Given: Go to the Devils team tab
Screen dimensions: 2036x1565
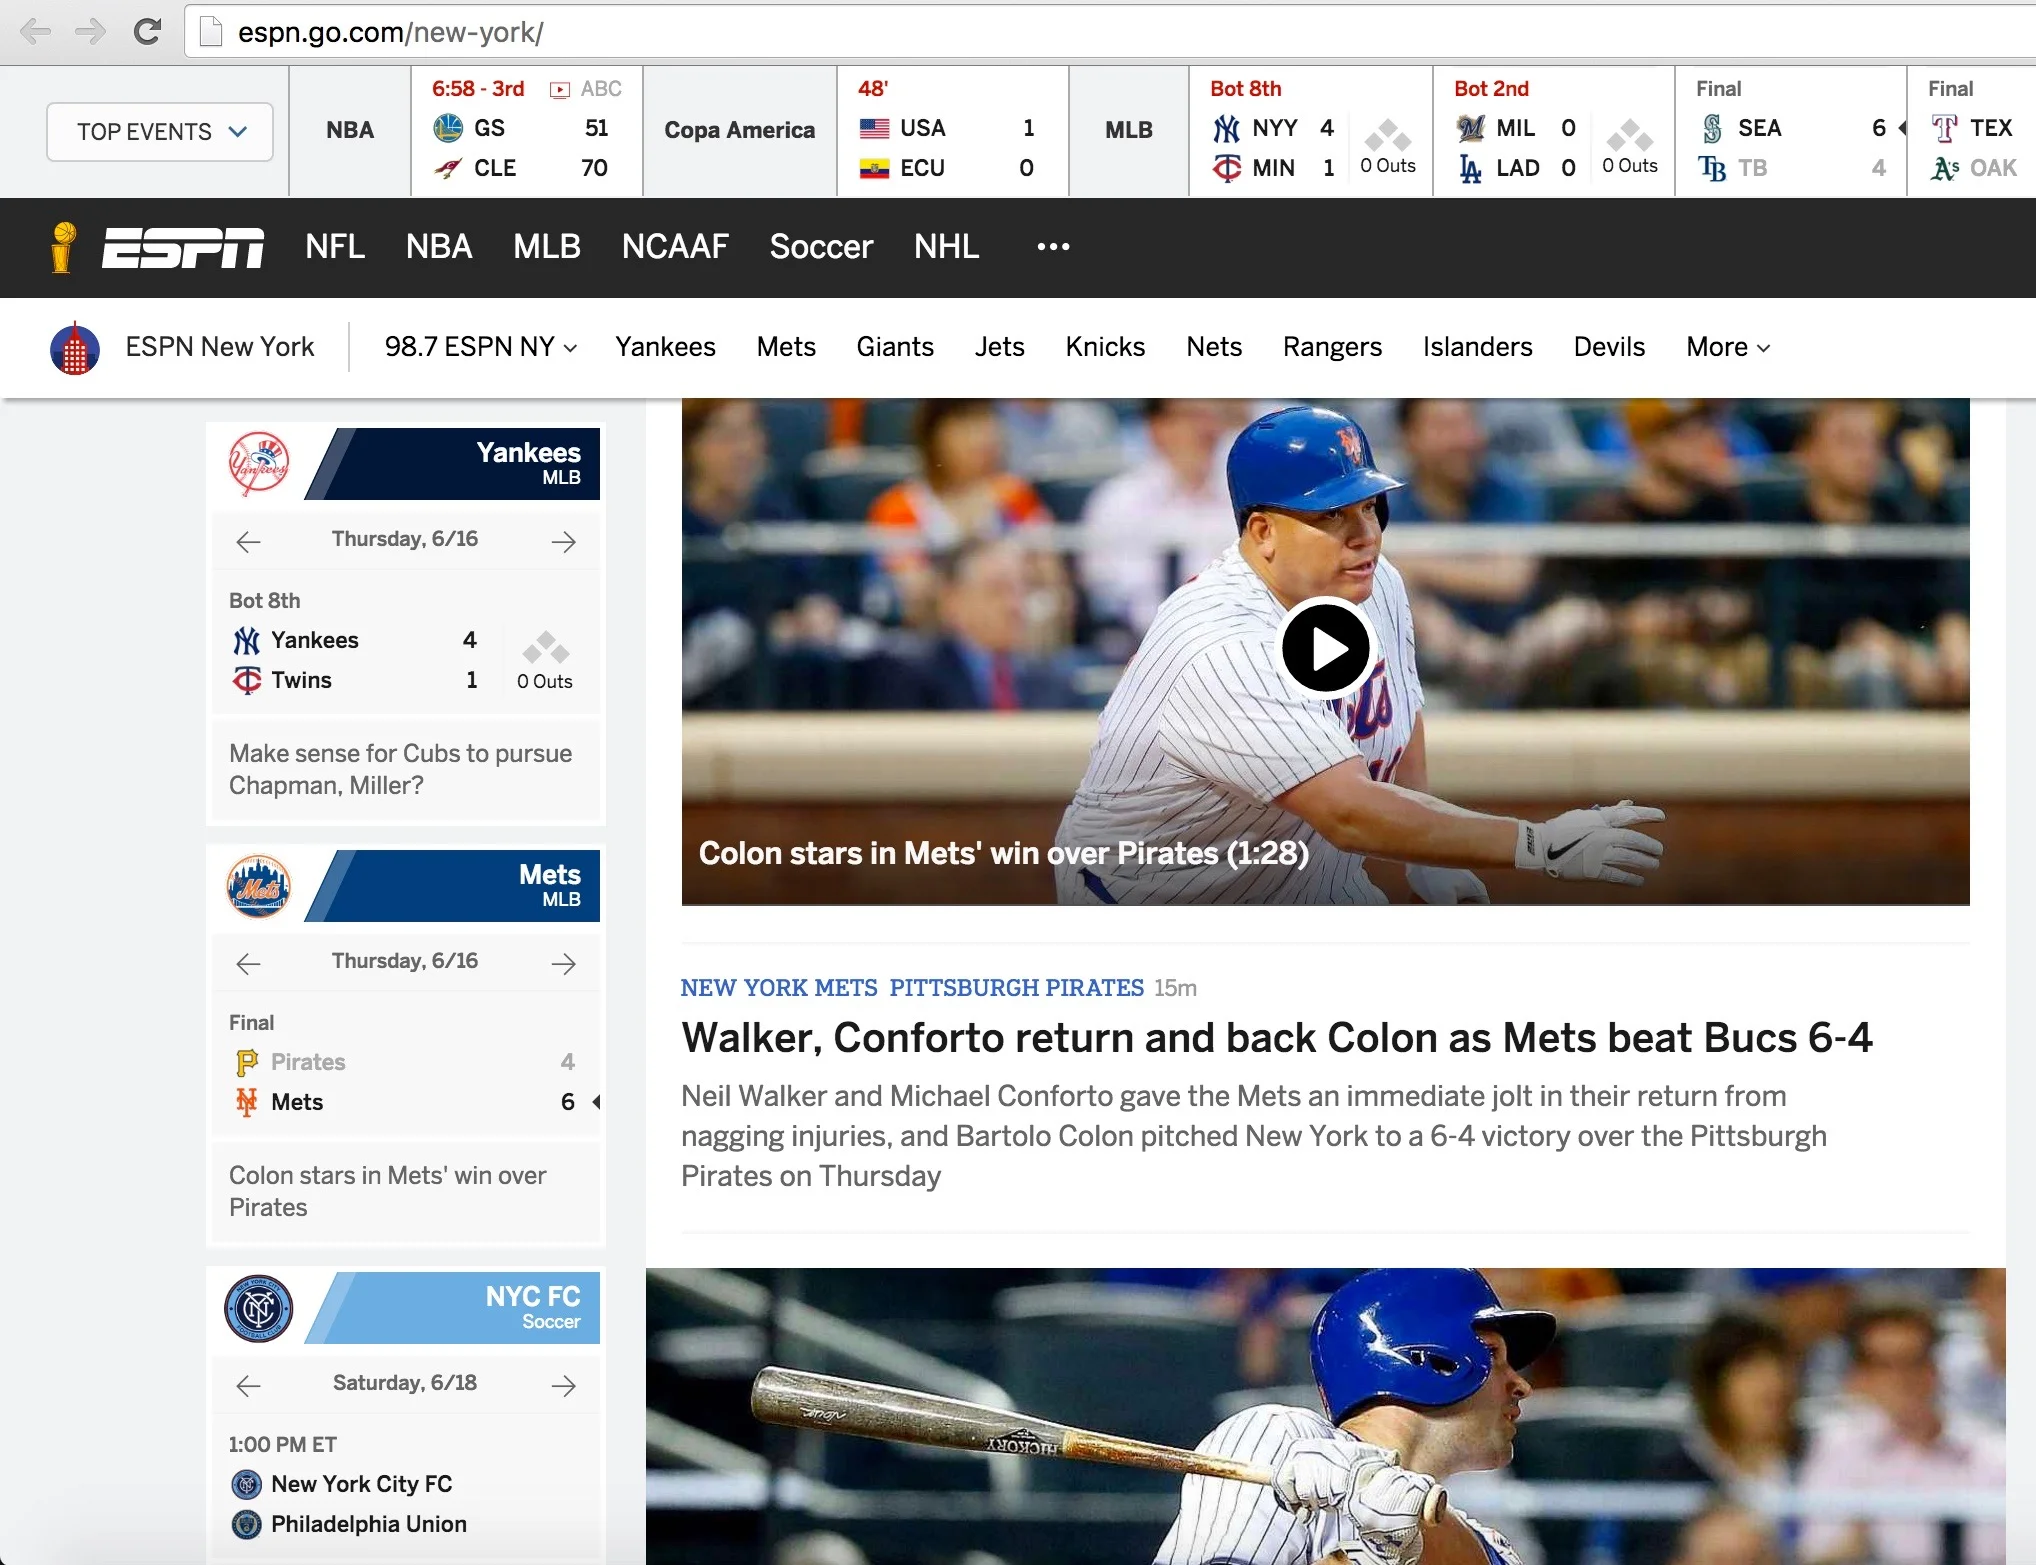Looking at the screenshot, I should [x=1609, y=347].
